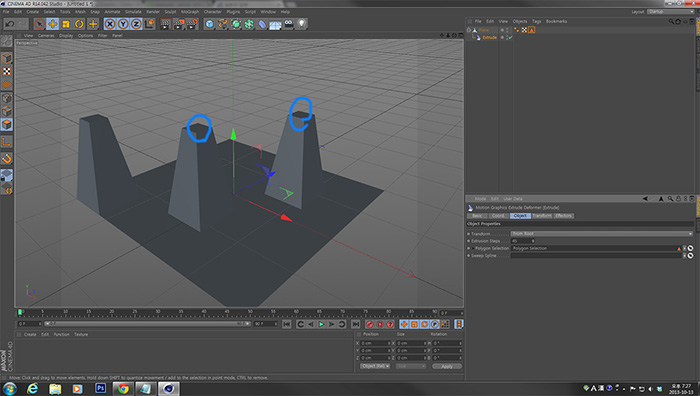Open the Simulate menu

(x=133, y=12)
